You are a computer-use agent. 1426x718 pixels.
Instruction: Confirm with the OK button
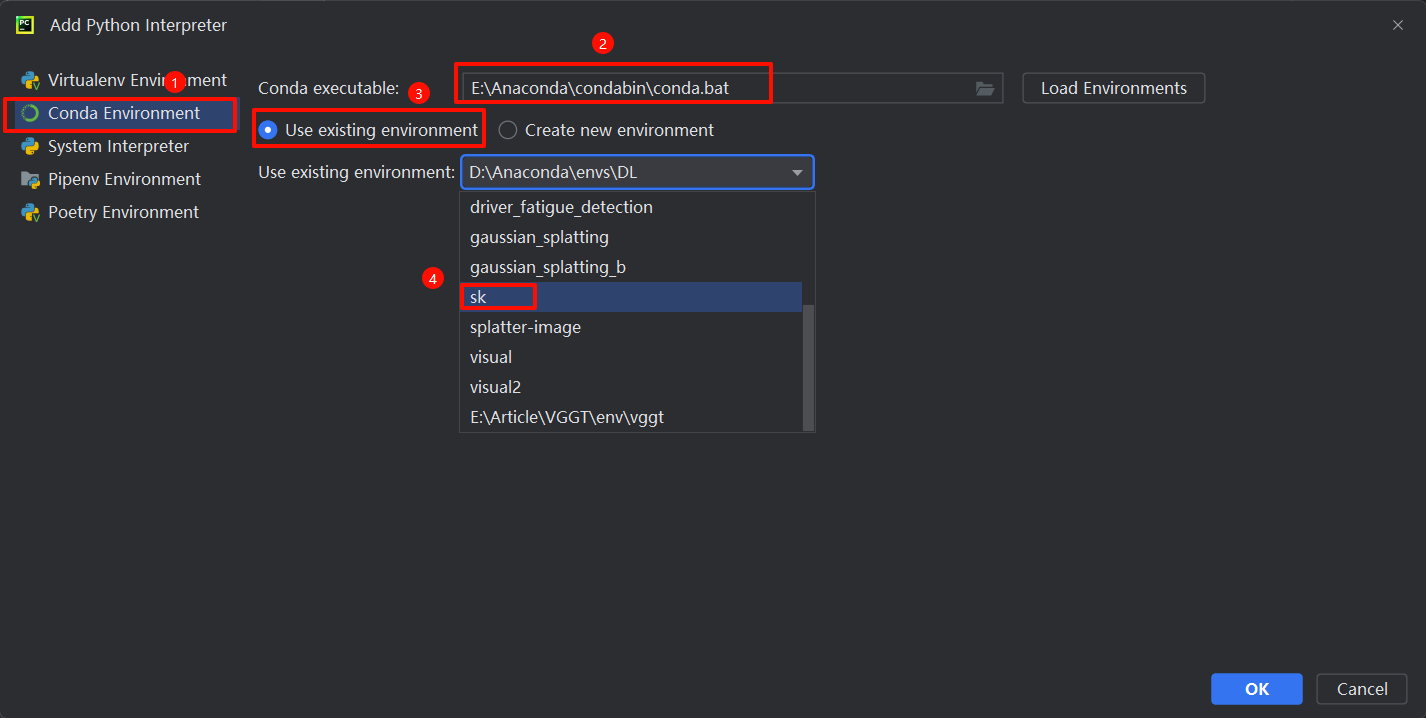[x=1257, y=689]
